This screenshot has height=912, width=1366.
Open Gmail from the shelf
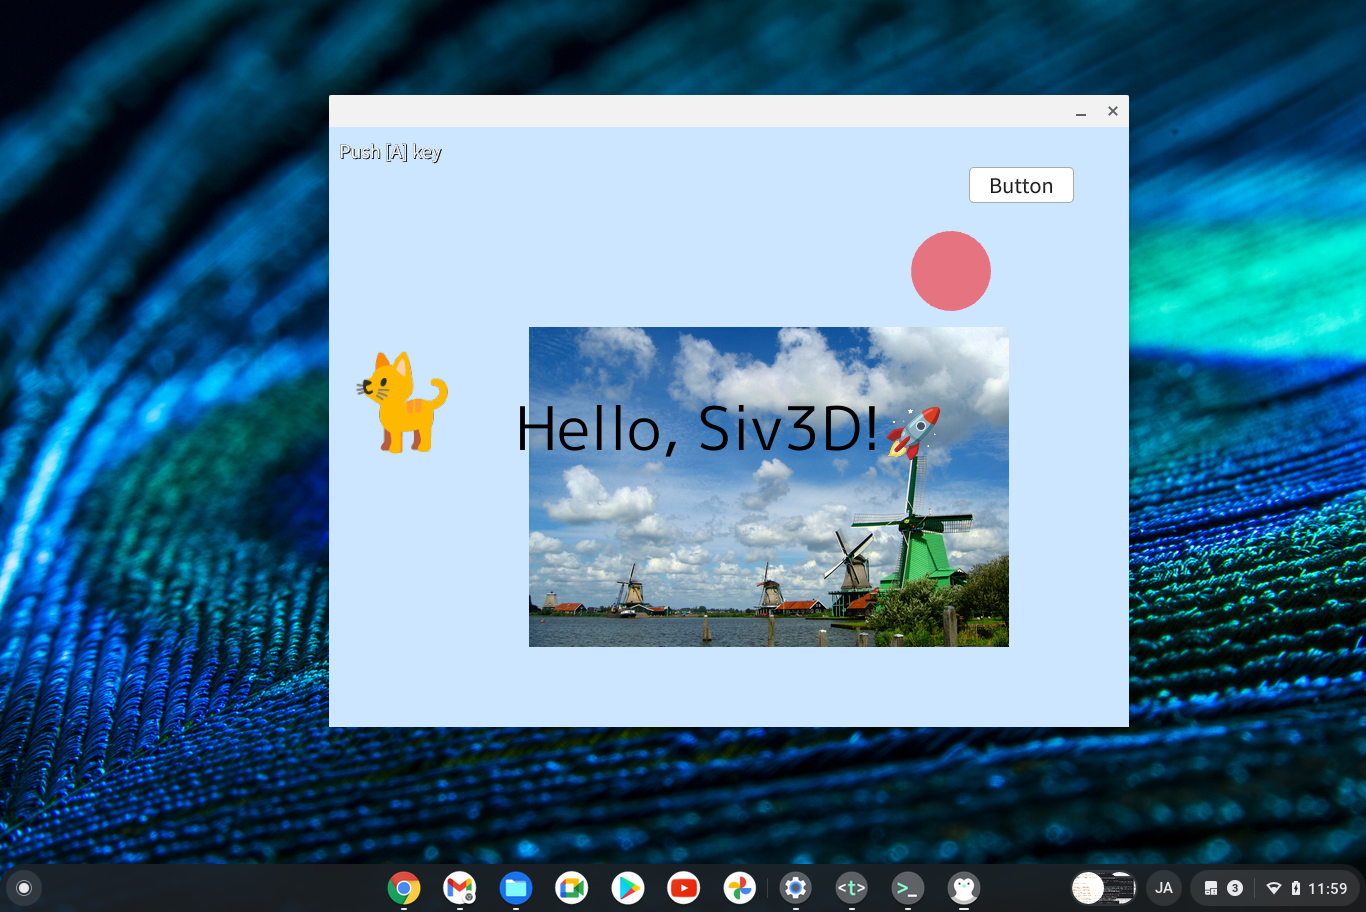coord(460,888)
